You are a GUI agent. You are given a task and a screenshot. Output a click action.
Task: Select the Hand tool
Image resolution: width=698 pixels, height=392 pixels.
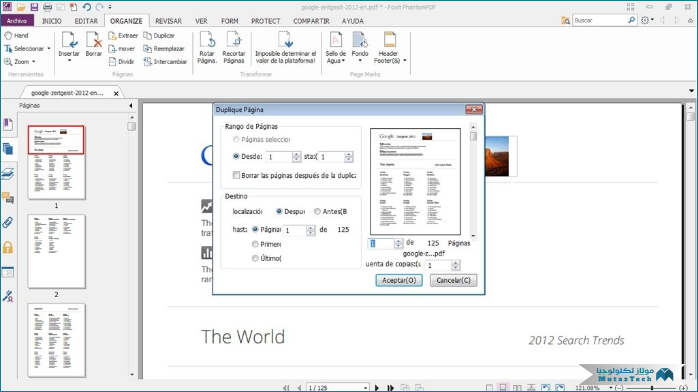click(x=16, y=35)
